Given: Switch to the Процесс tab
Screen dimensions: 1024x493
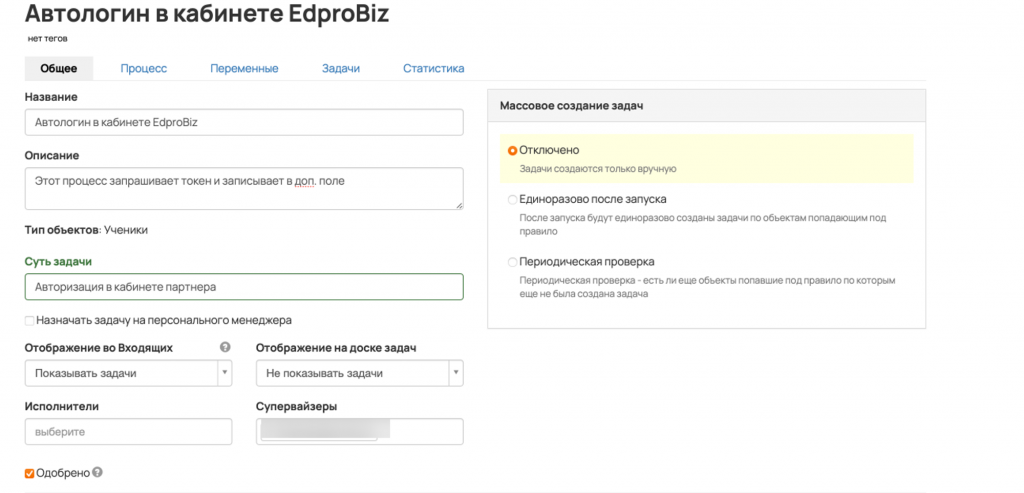Looking at the screenshot, I should 144,69.
